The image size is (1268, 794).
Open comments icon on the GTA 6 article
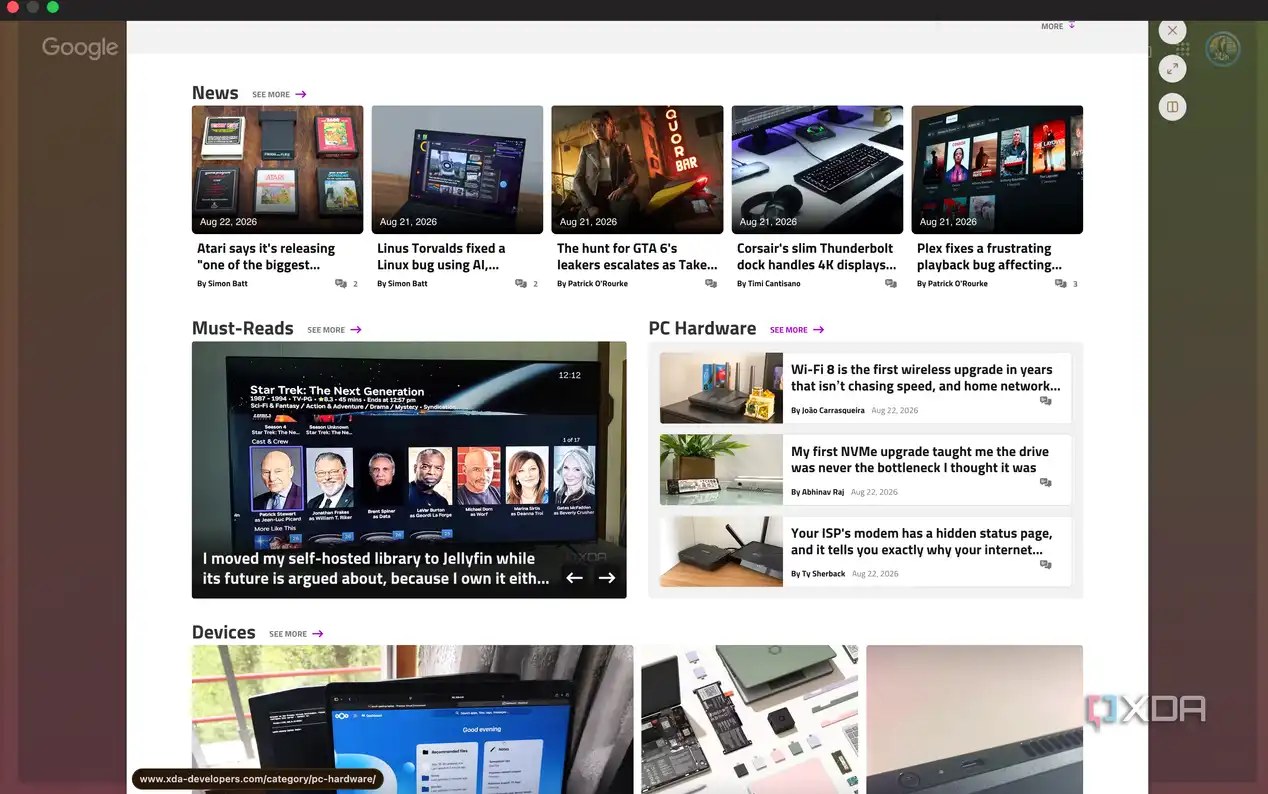[711, 284]
